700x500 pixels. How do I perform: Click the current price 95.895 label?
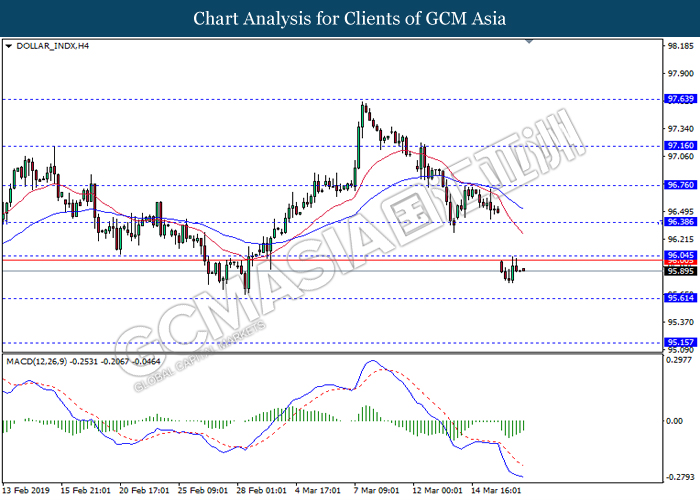click(680, 271)
